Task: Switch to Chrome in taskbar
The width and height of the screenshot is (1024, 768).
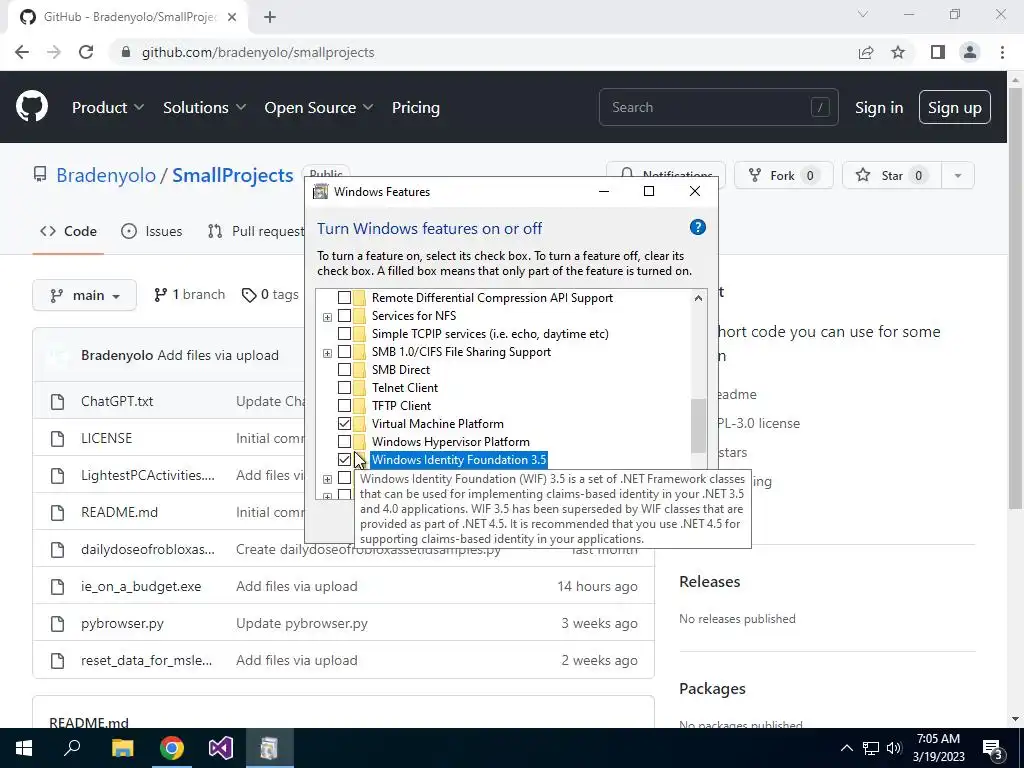Action: coord(171,748)
